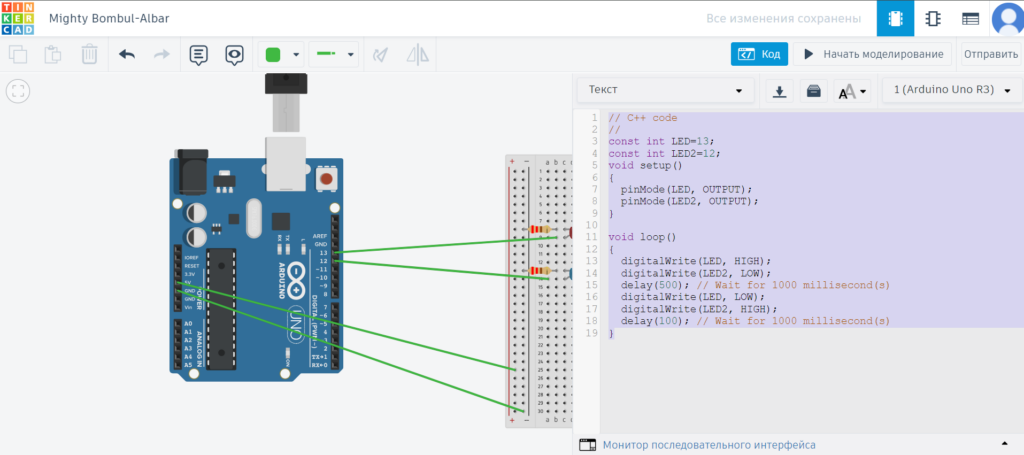Toggle notes visibility eye icon
This screenshot has height=455, width=1024.
click(x=234, y=55)
